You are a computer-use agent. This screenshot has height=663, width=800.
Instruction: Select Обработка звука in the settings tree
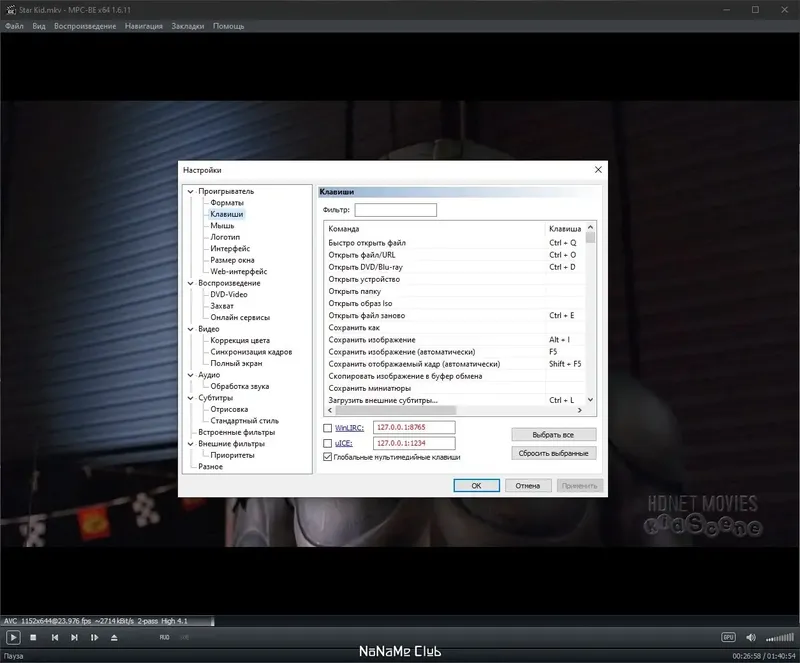239,386
